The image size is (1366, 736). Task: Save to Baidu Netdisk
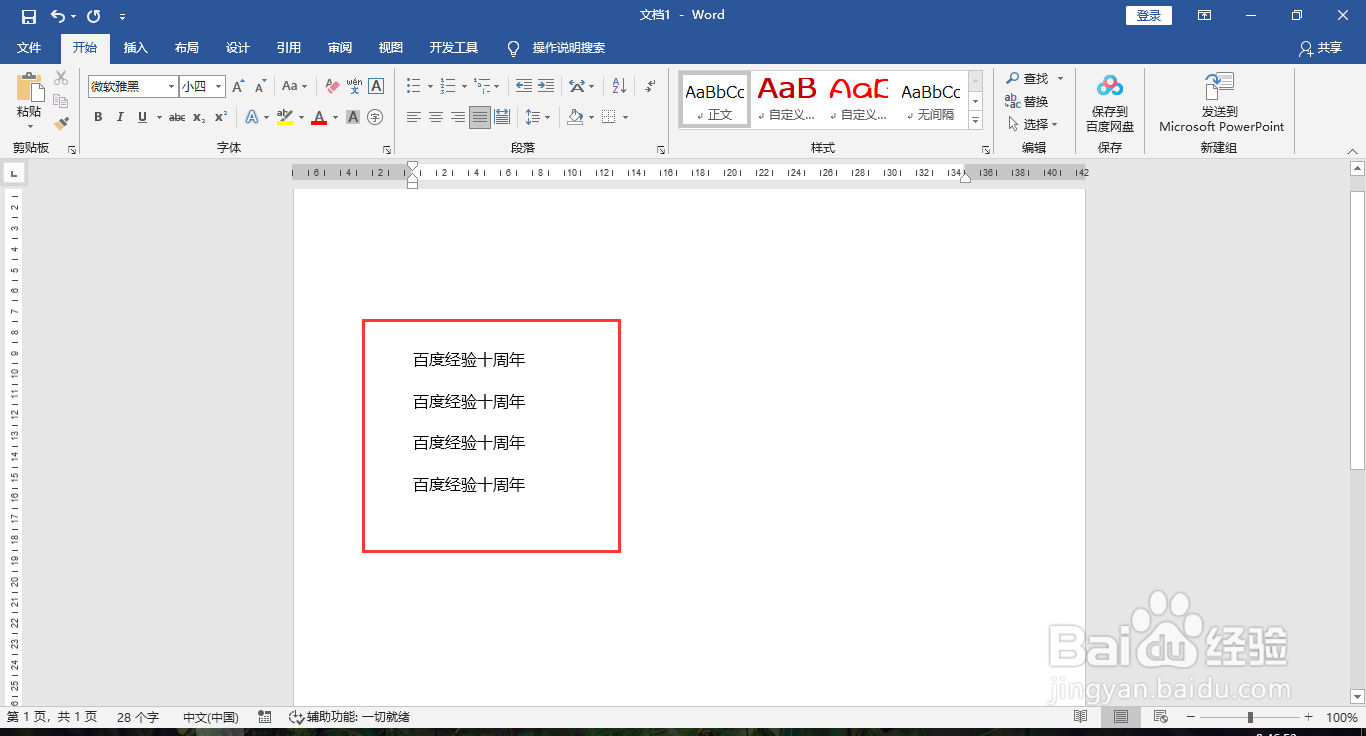click(1110, 103)
